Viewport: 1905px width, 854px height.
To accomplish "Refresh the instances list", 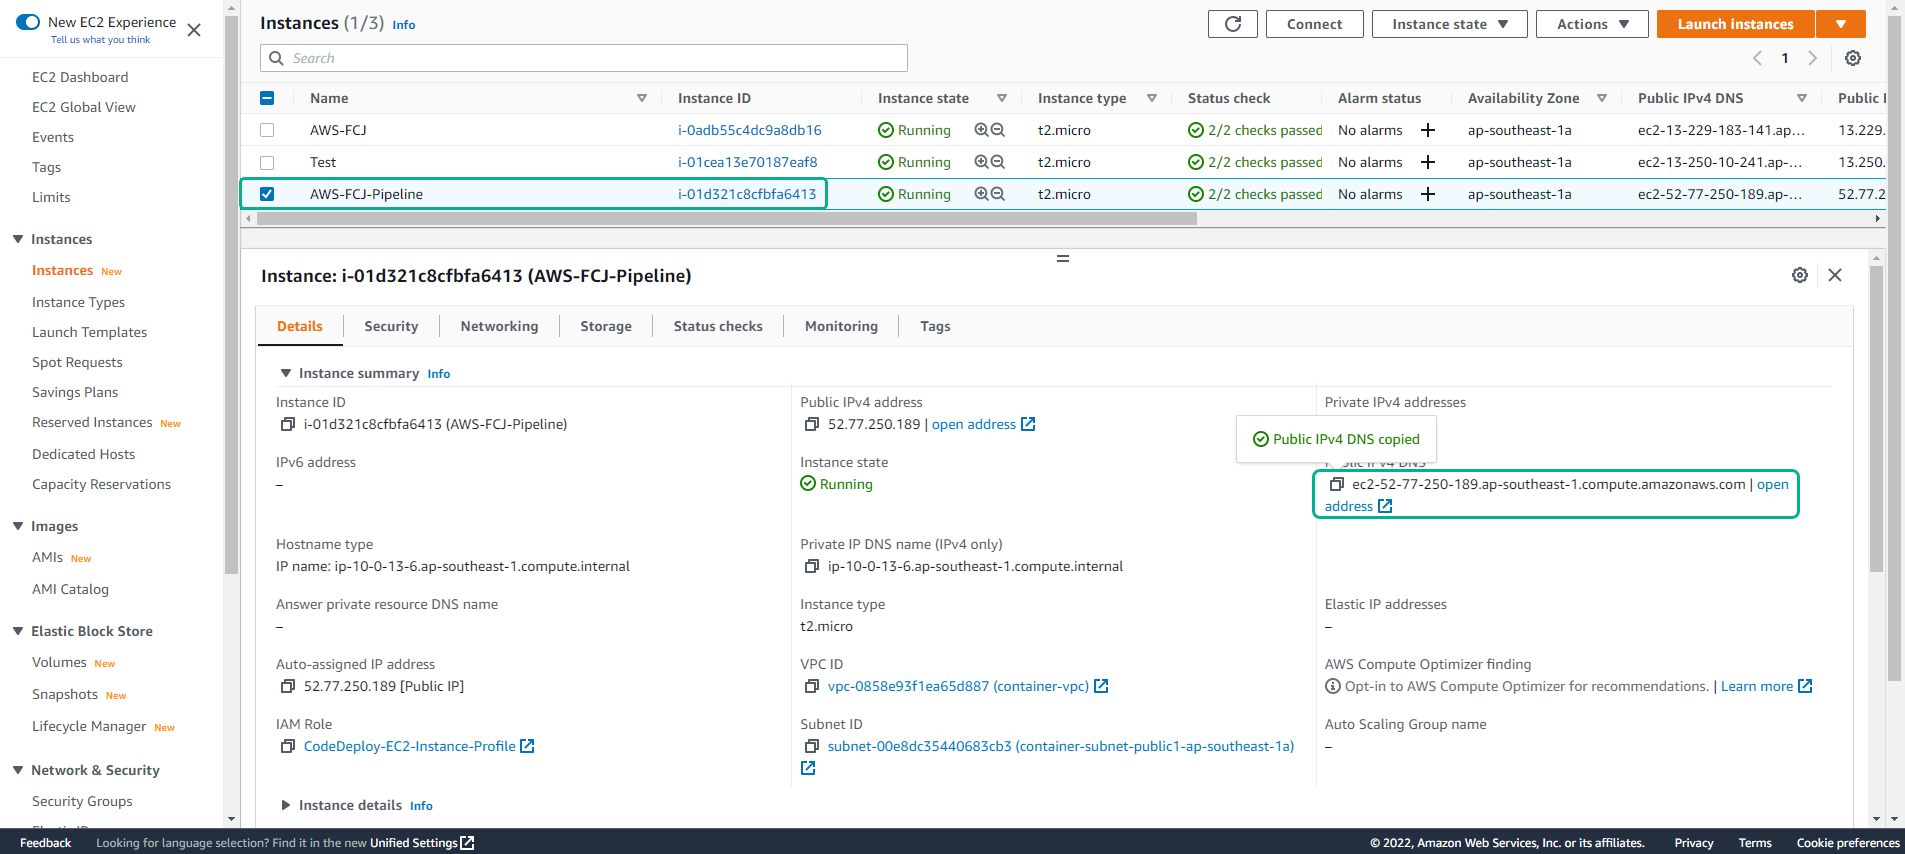I will [1233, 24].
